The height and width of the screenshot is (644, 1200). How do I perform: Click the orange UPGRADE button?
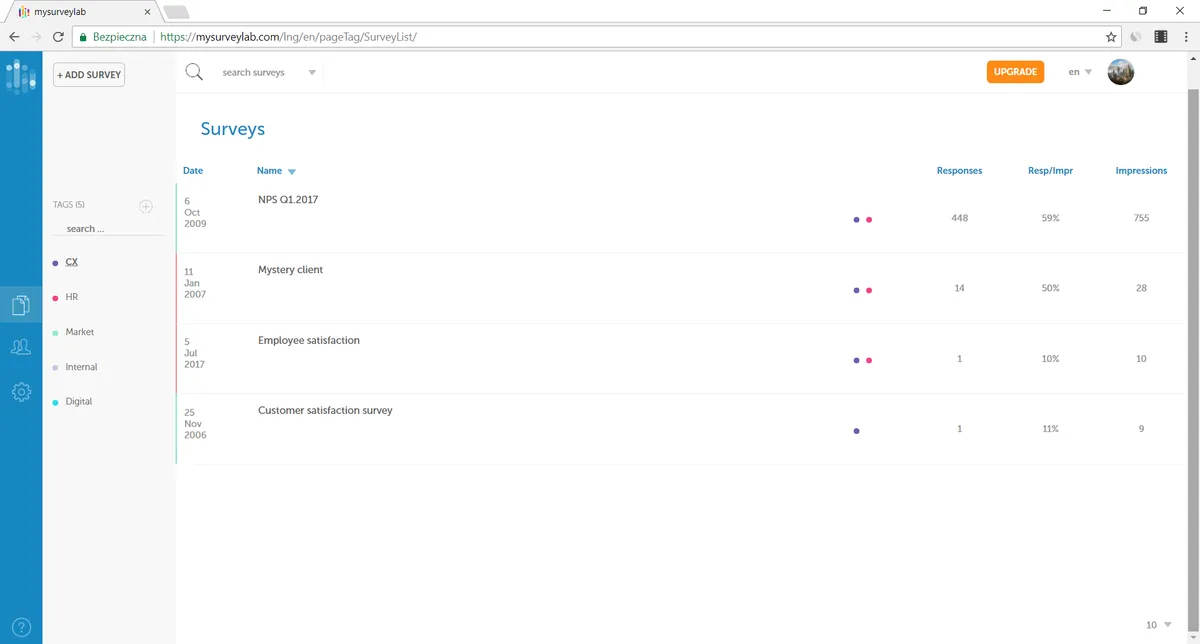pos(1015,72)
